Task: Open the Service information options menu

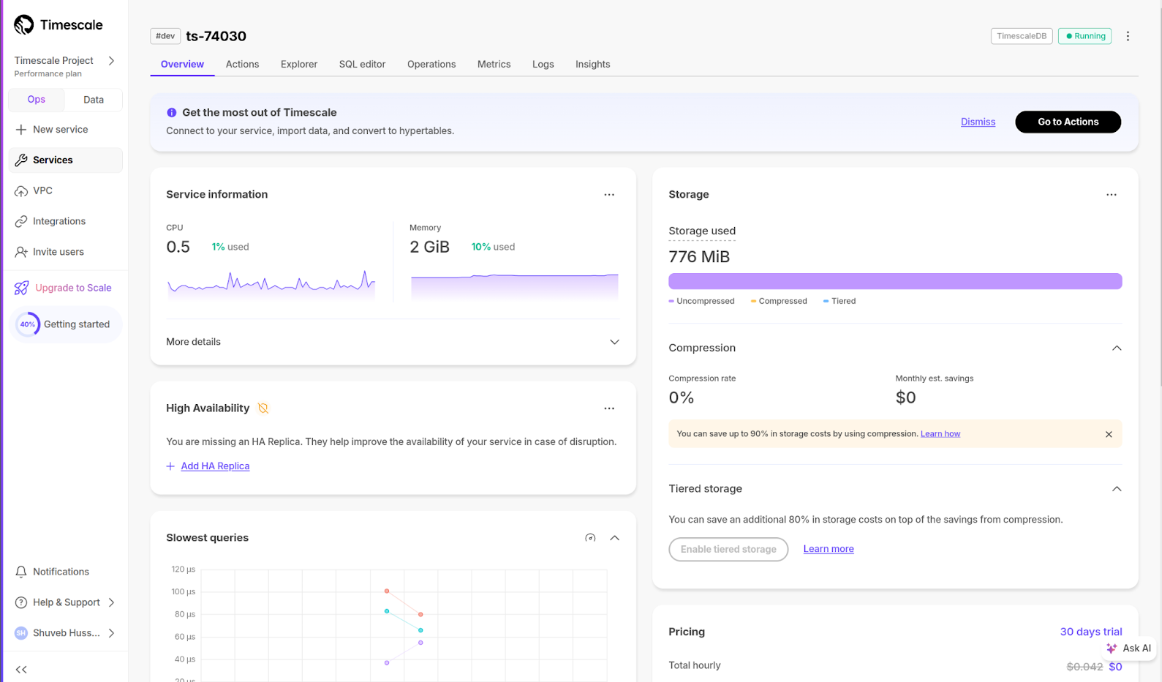Action: tap(609, 195)
